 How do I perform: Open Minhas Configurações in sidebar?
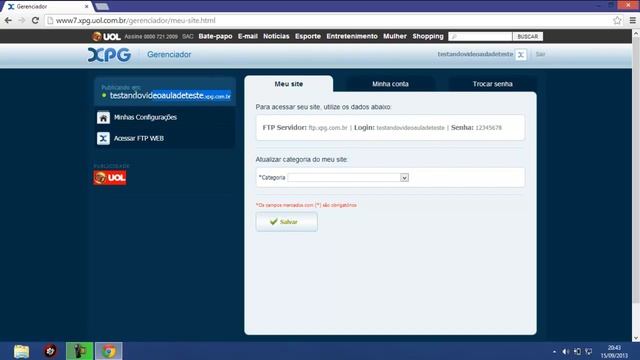tap(145, 117)
